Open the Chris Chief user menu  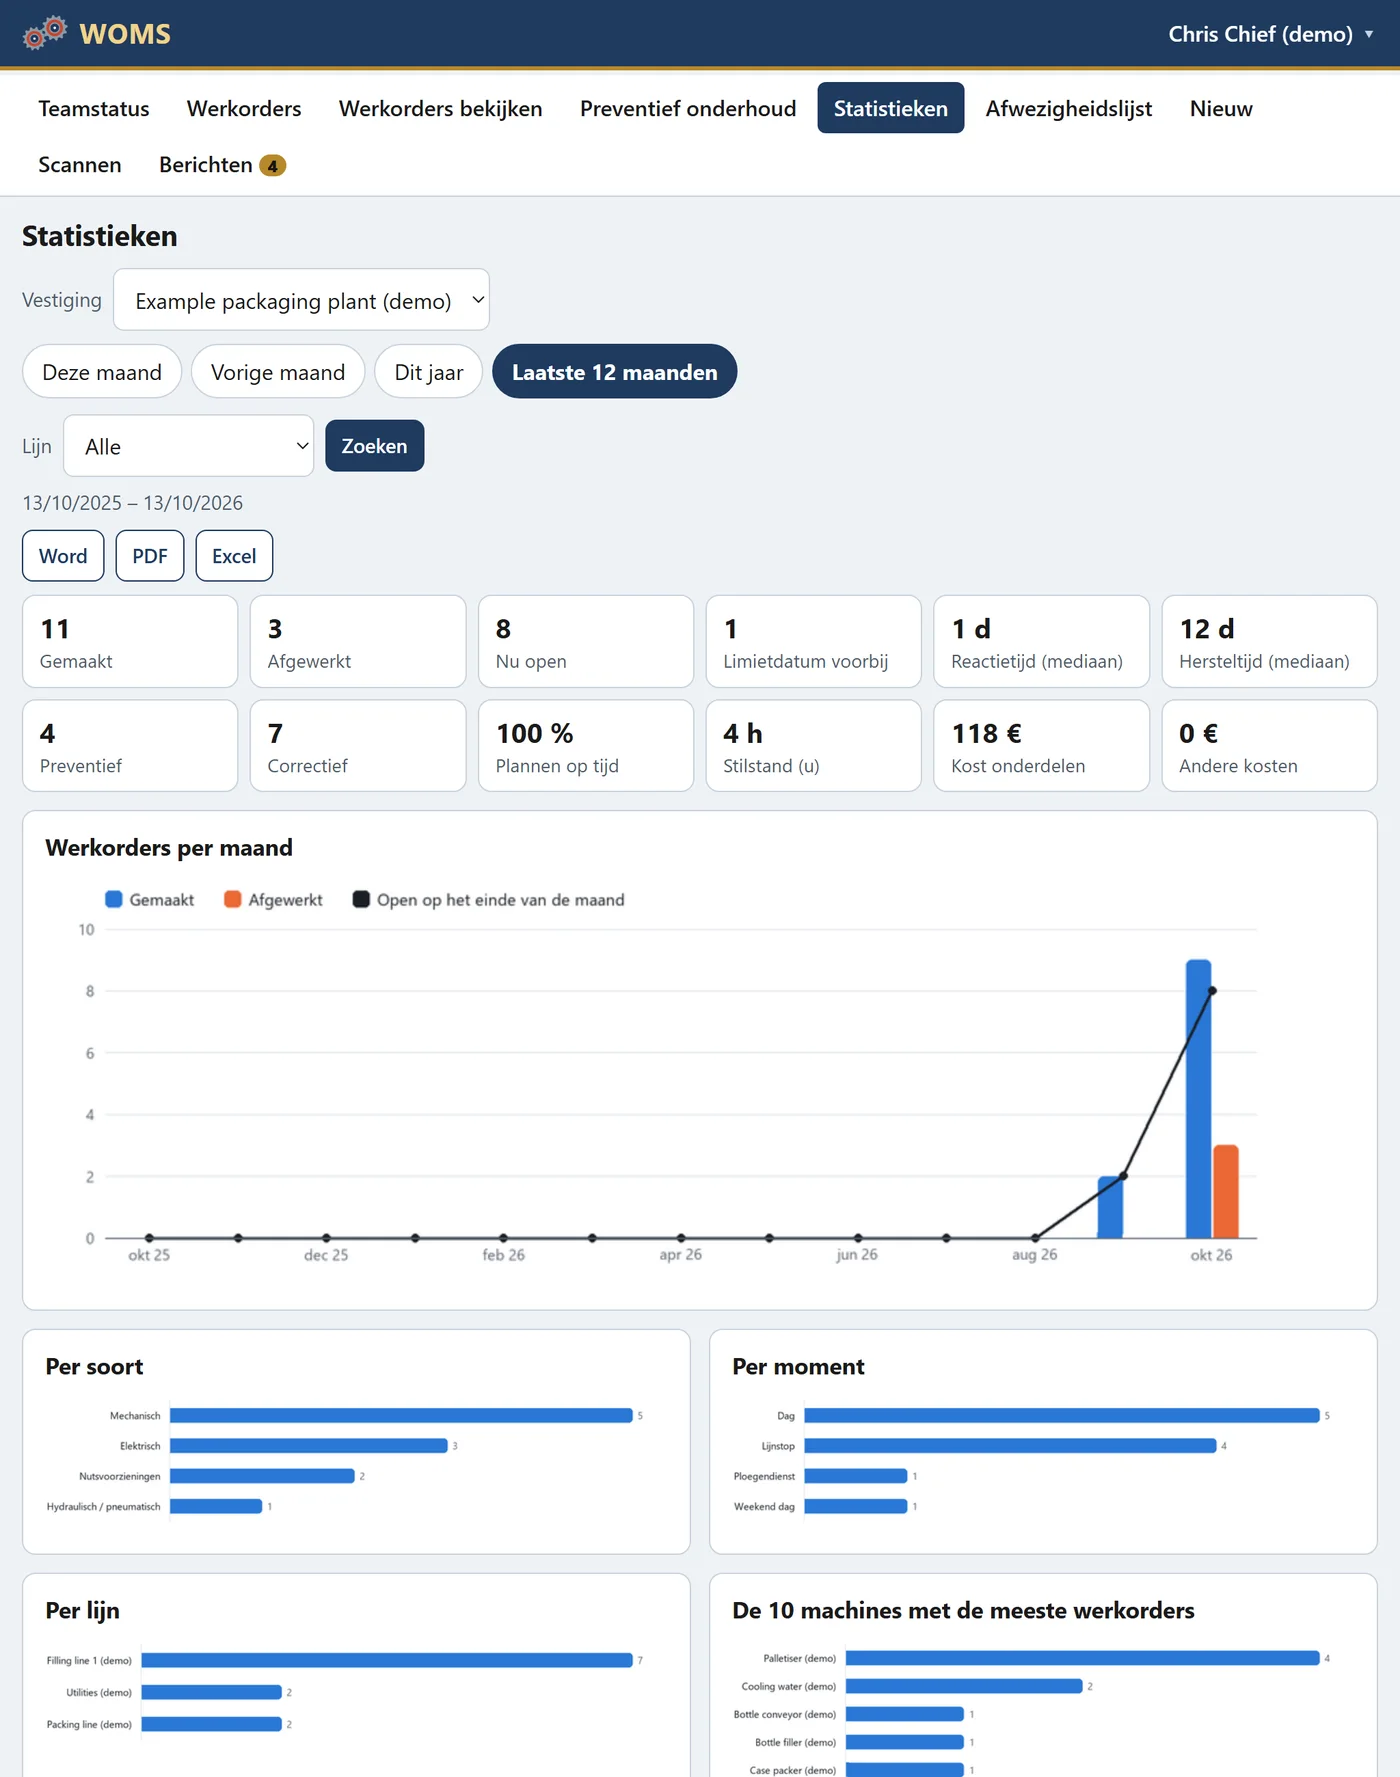tap(1270, 34)
